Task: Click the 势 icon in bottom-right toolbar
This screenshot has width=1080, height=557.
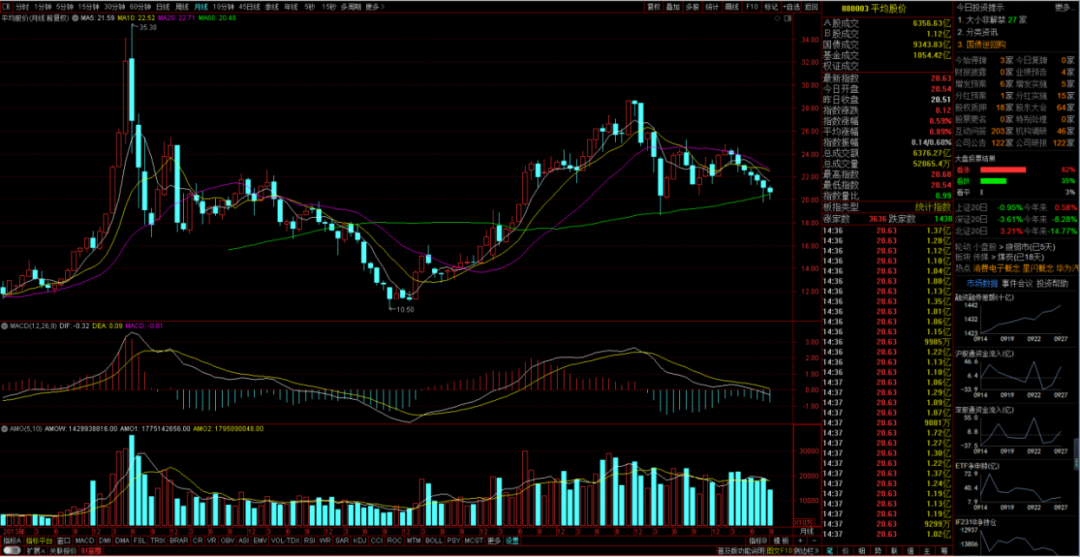Action: tap(878, 551)
